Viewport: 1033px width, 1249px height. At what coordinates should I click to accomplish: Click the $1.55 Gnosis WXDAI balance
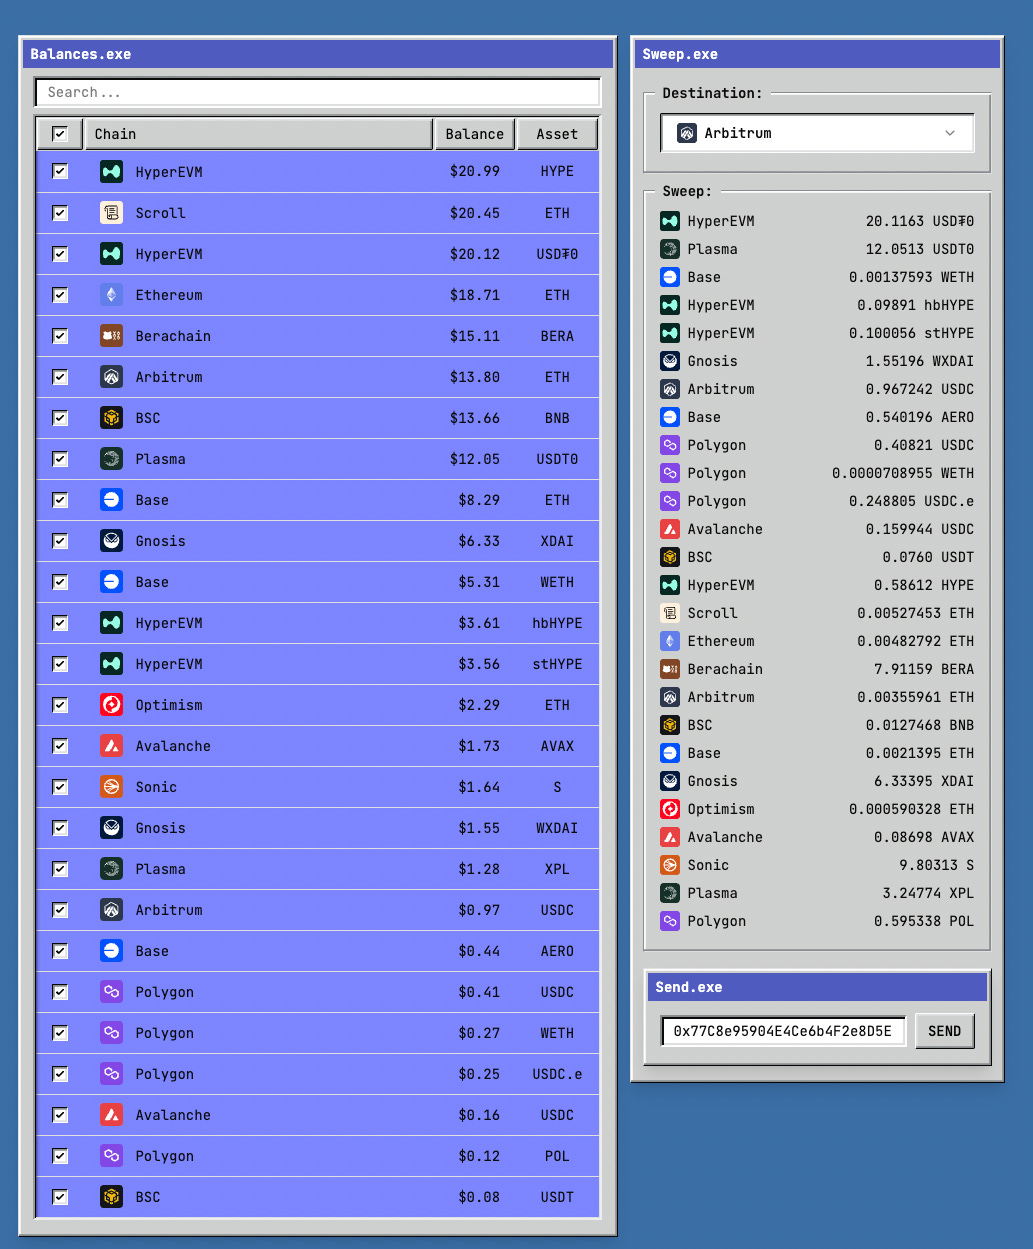(x=479, y=827)
